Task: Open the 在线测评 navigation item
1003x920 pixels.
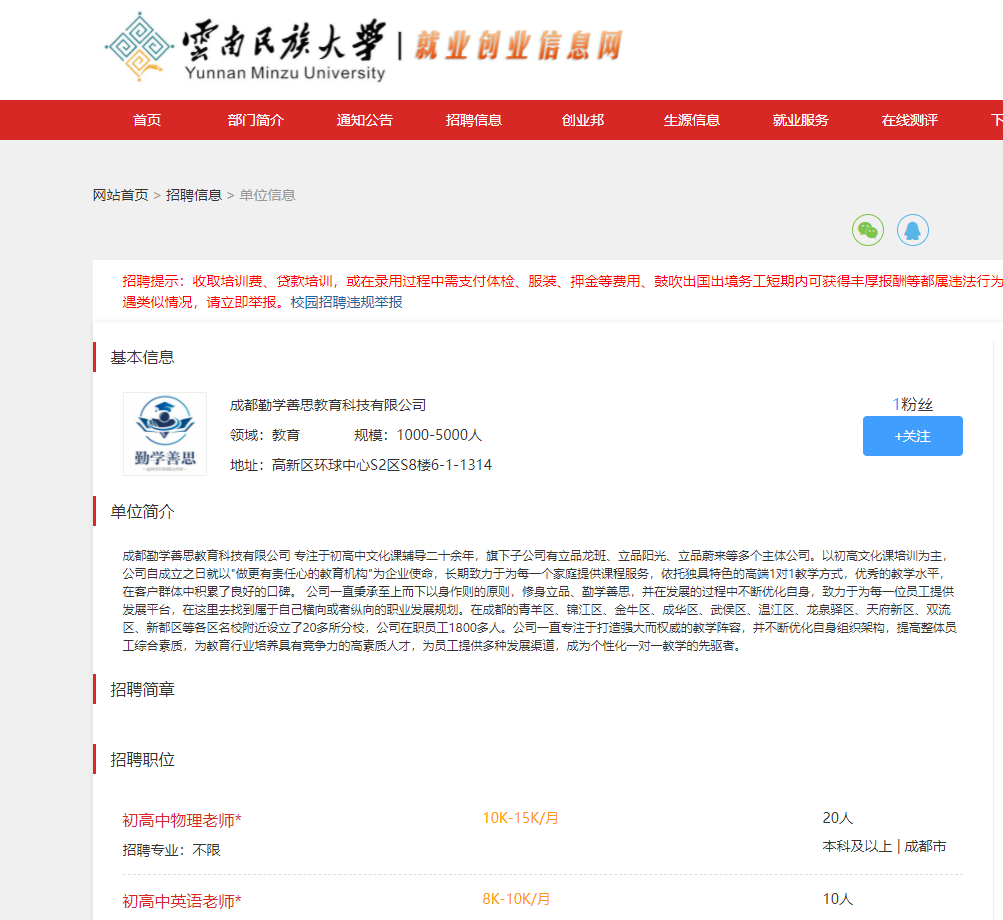Action: click(x=910, y=120)
